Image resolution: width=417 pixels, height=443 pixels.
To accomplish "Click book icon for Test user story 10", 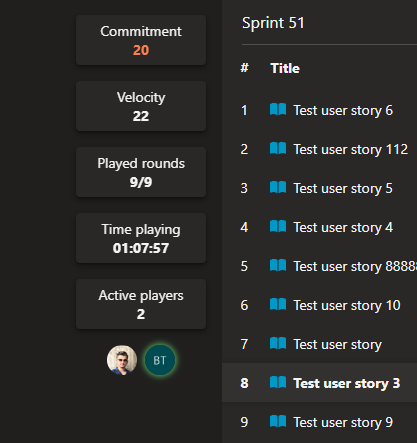I will point(278,304).
